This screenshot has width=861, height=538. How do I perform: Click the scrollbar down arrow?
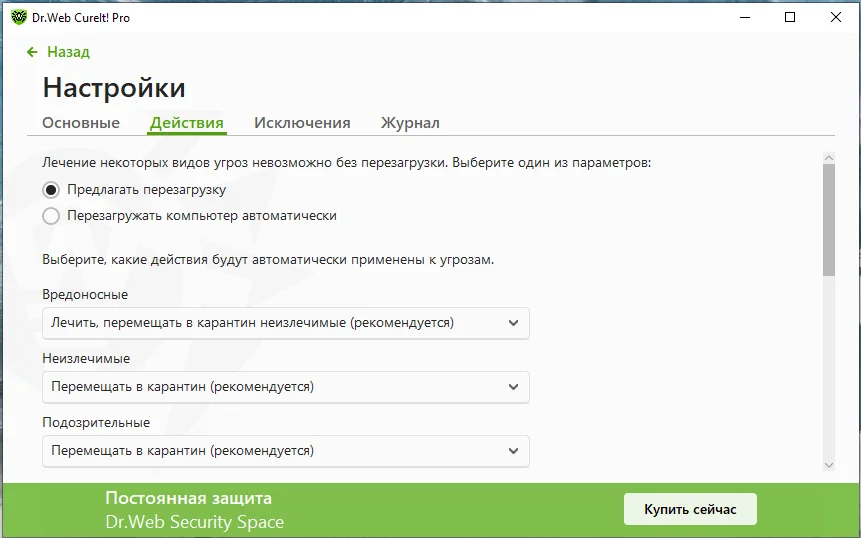[x=829, y=465]
